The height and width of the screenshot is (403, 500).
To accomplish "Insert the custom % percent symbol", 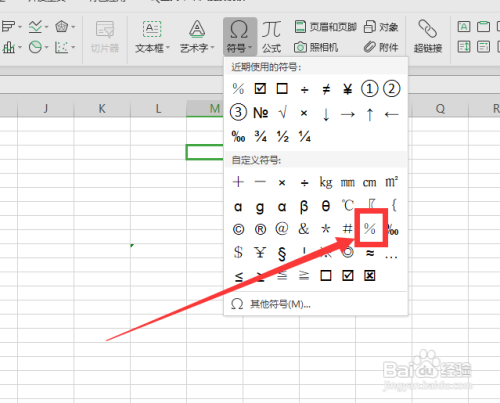I will click(x=369, y=229).
